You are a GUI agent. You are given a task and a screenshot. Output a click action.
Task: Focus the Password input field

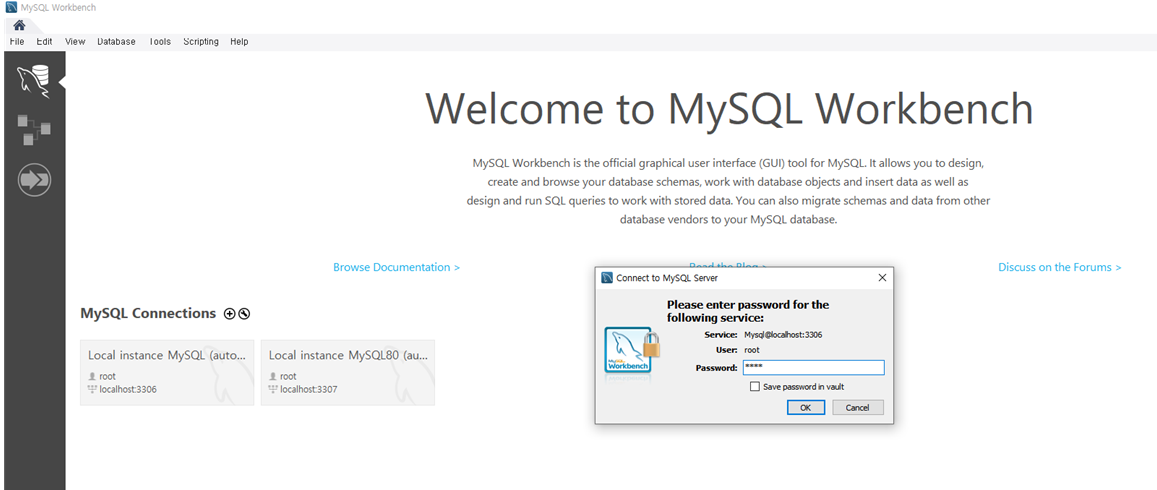click(813, 368)
